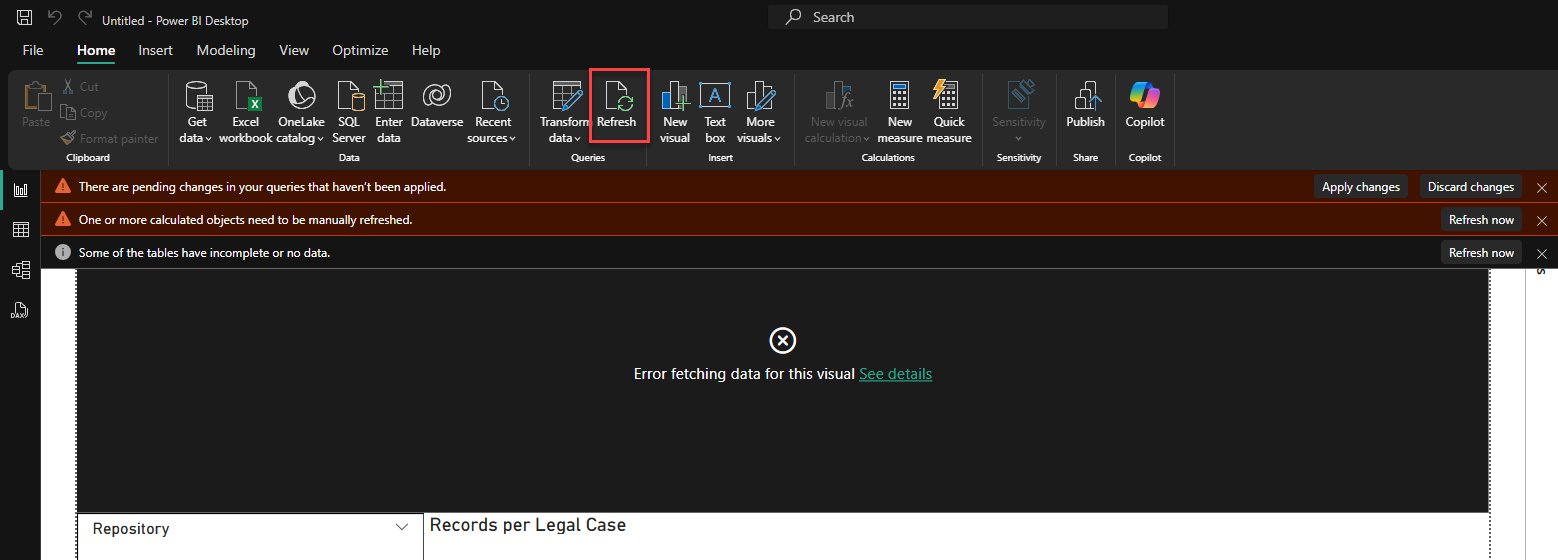Click the Publish icon

click(x=1085, y=97)
